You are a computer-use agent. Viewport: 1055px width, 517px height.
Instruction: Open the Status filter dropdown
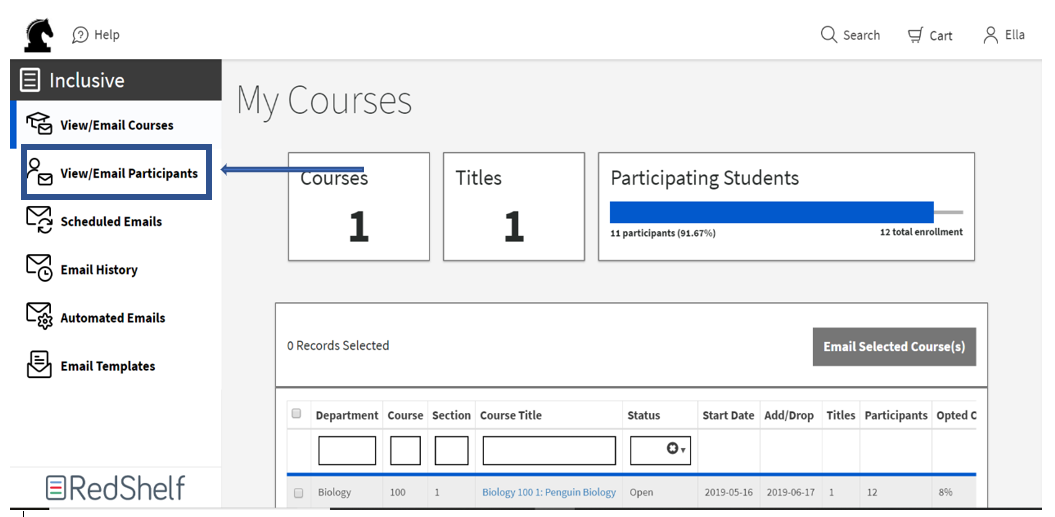pyautogui.click(x=660, y=450)
